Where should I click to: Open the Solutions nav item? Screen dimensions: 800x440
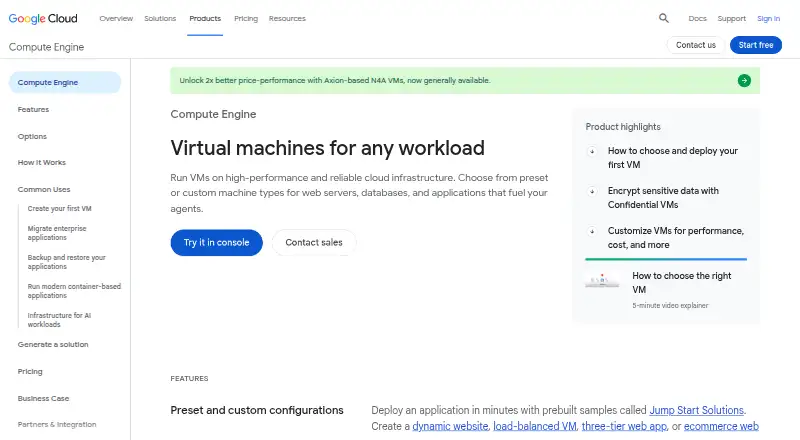[160, 18]
